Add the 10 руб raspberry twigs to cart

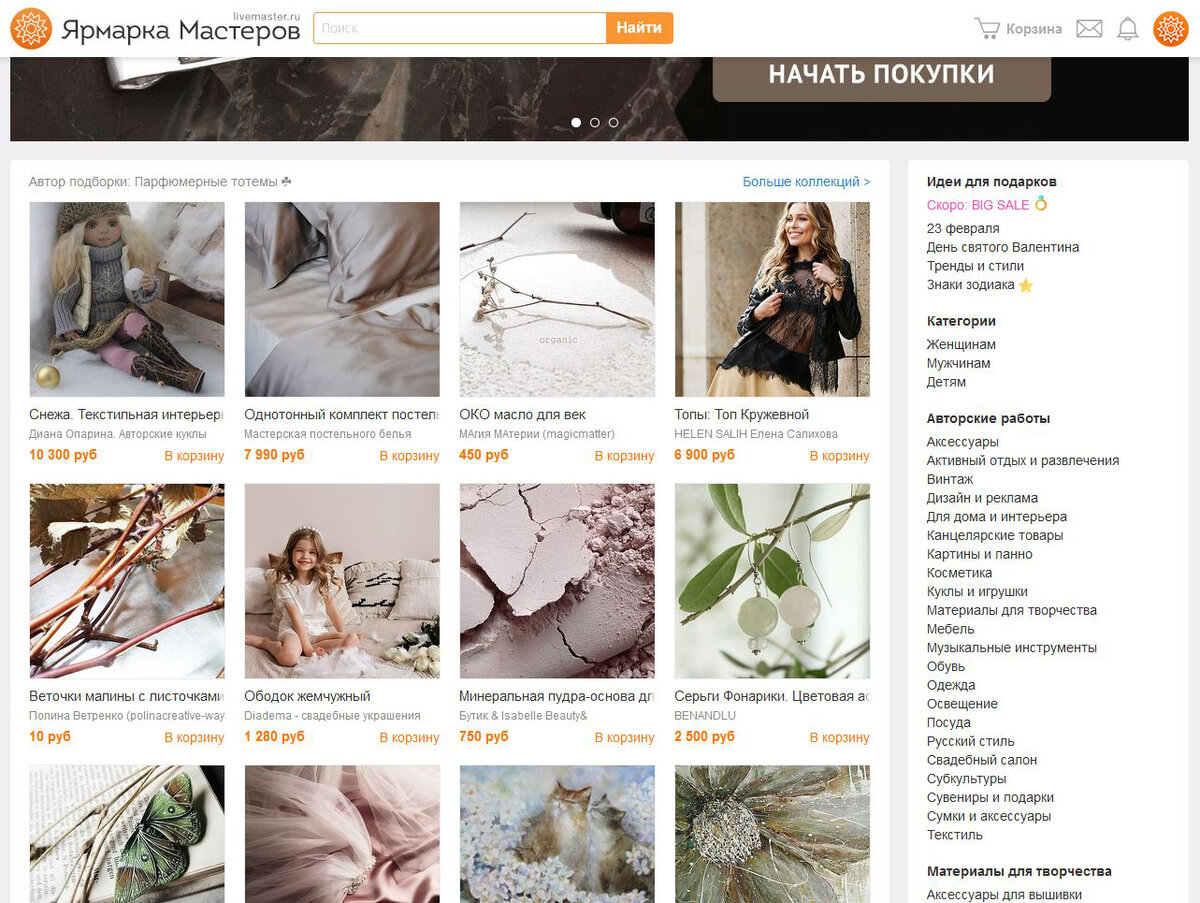tap(194, 738)
